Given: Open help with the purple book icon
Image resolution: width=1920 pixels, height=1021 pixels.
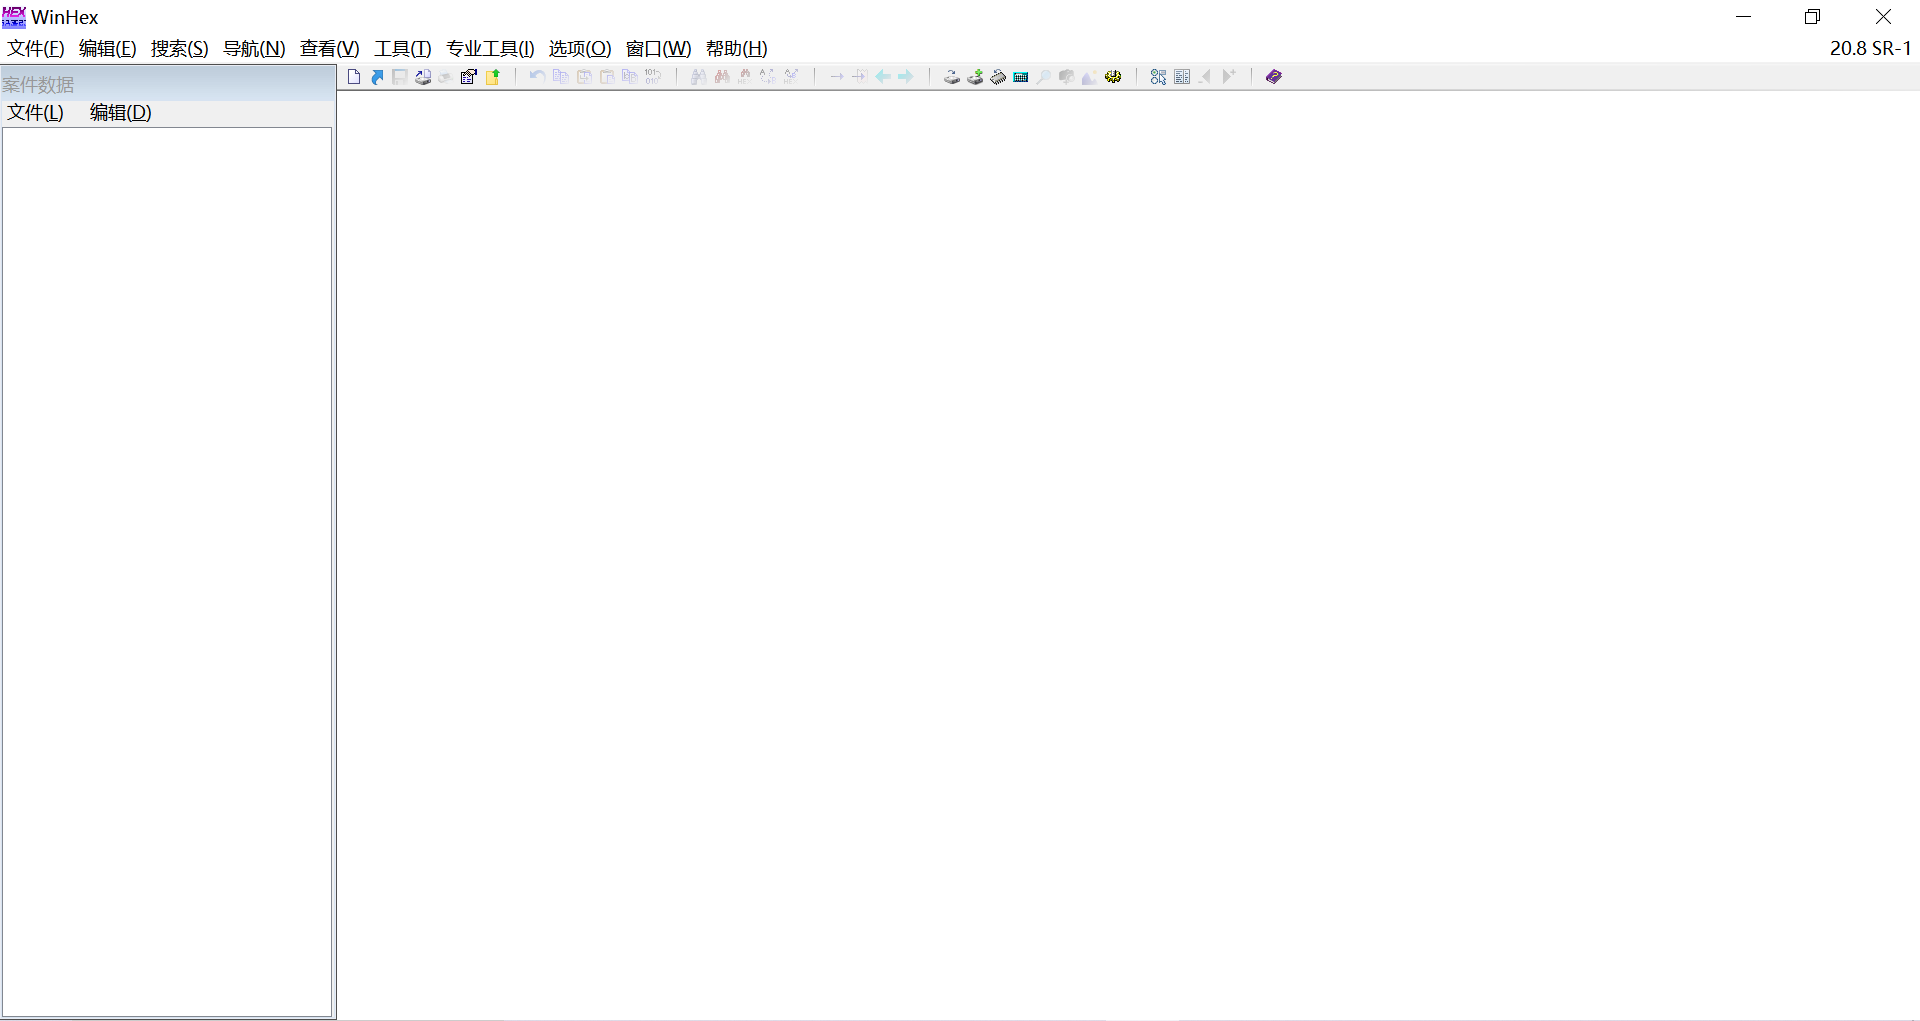Looking at the screenshot, I should pos(1273,77).
